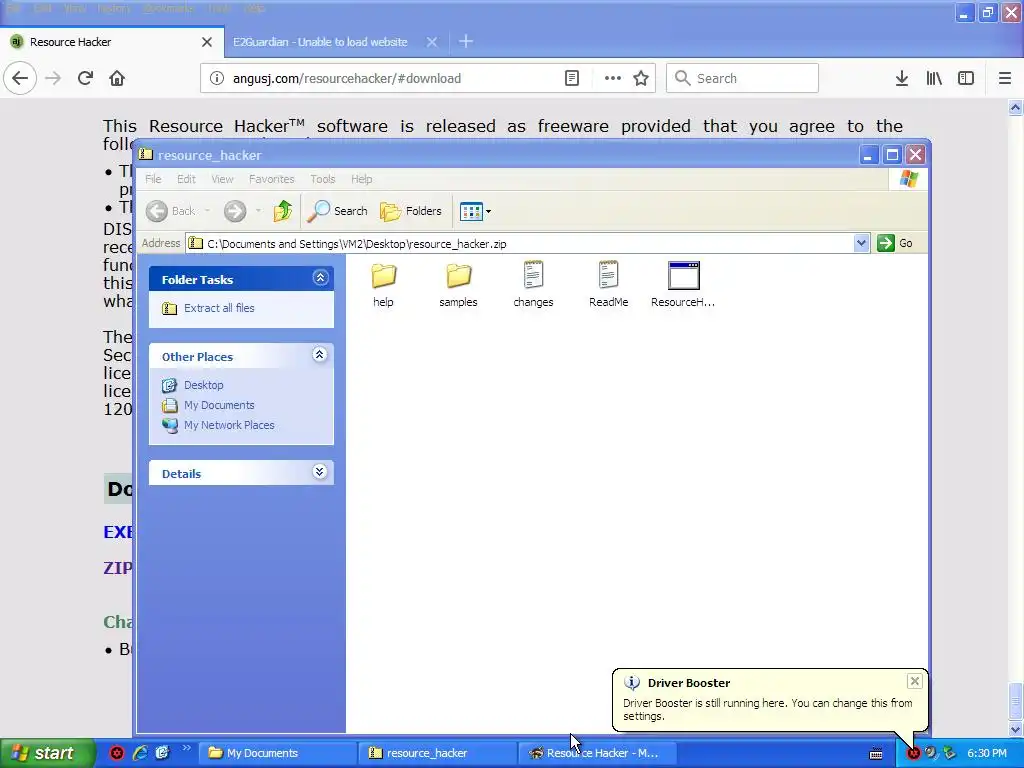Close the Driver Booster balloon notification
Screen dimensions: 1024x768
(914, 681)
